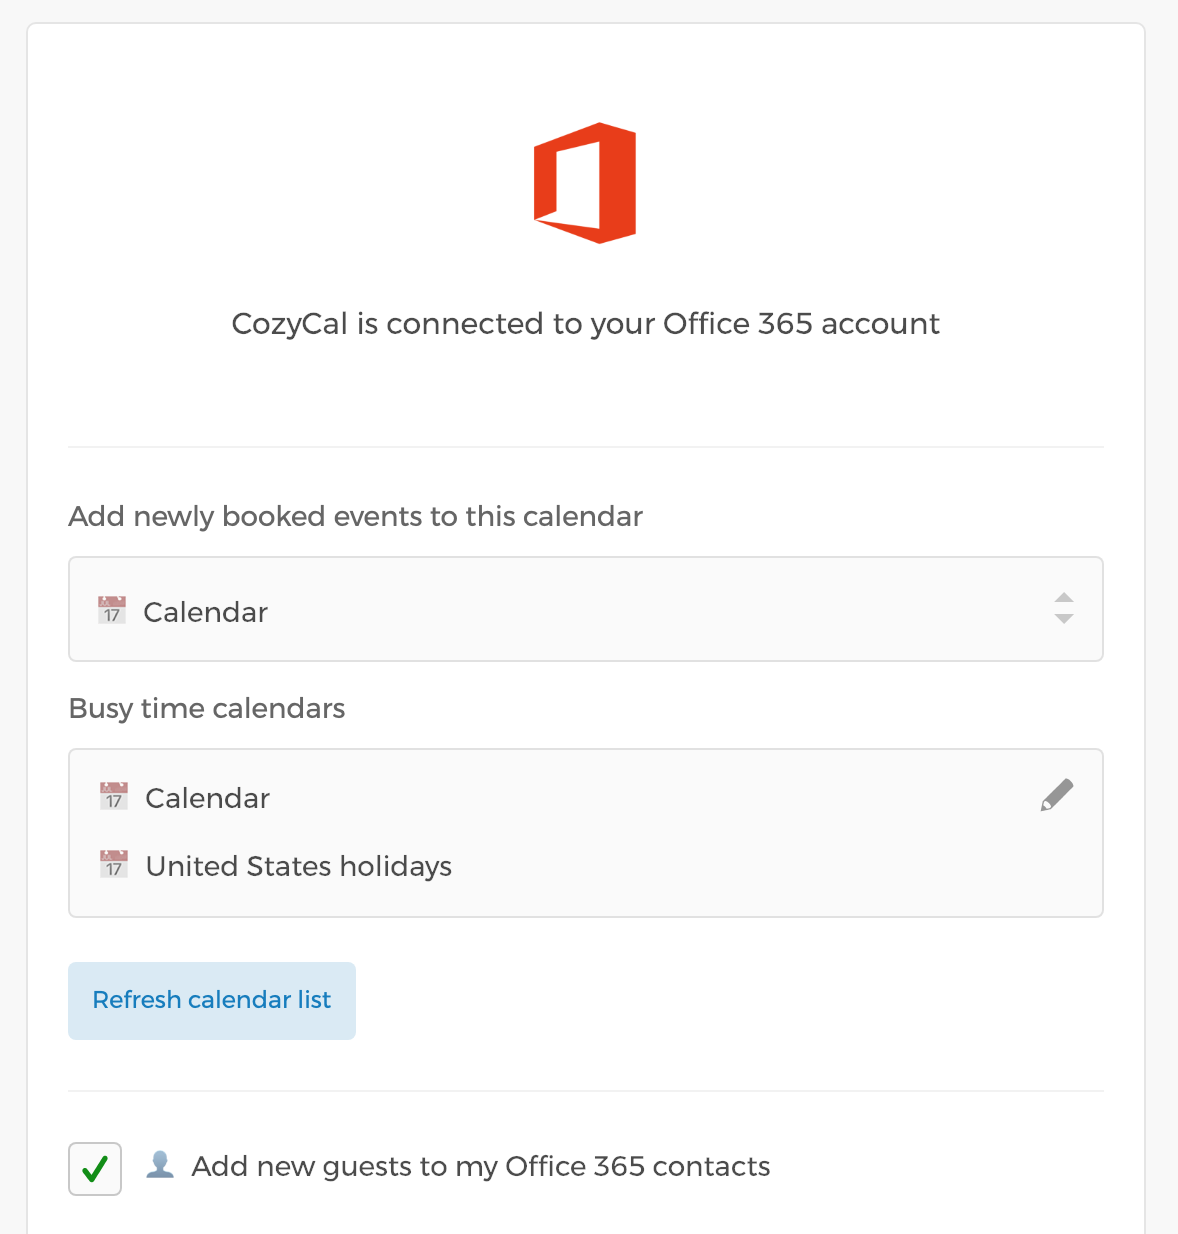Open the booked events calendar dropdown

point(585,609)
